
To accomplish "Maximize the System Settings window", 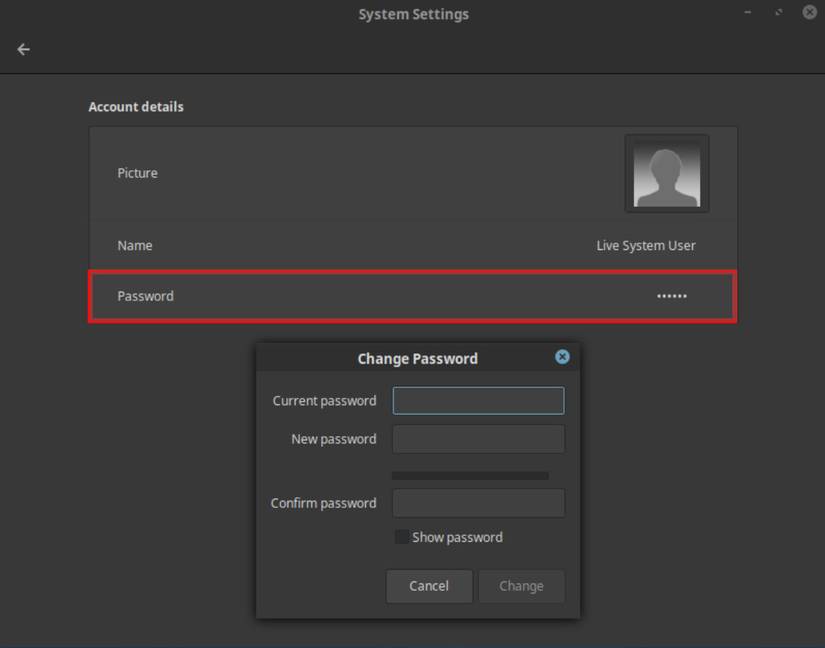I will pos(779,12).
